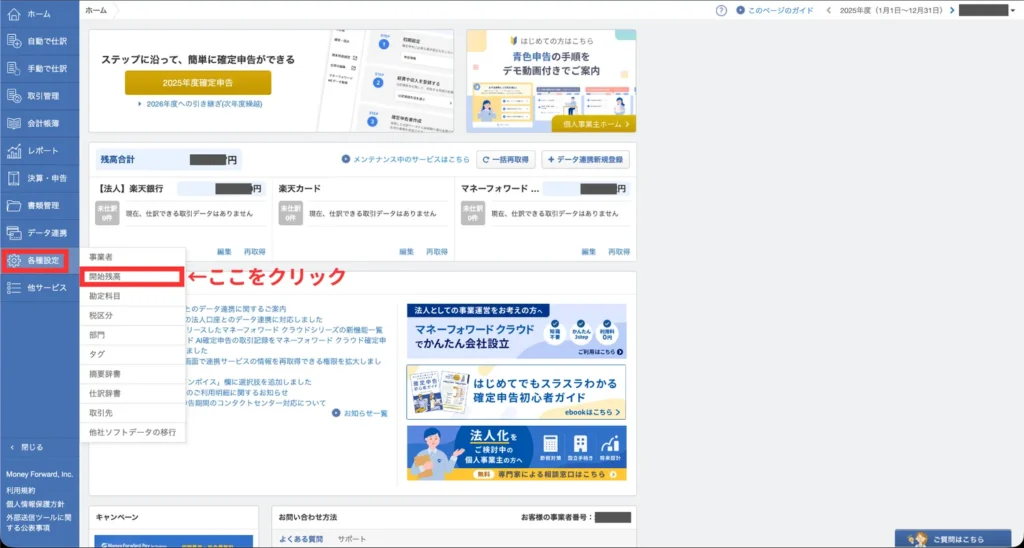Click 再取得 under 【法人】楽天銀行
Screen dimensions: 1024x548
tap(254, 251)
